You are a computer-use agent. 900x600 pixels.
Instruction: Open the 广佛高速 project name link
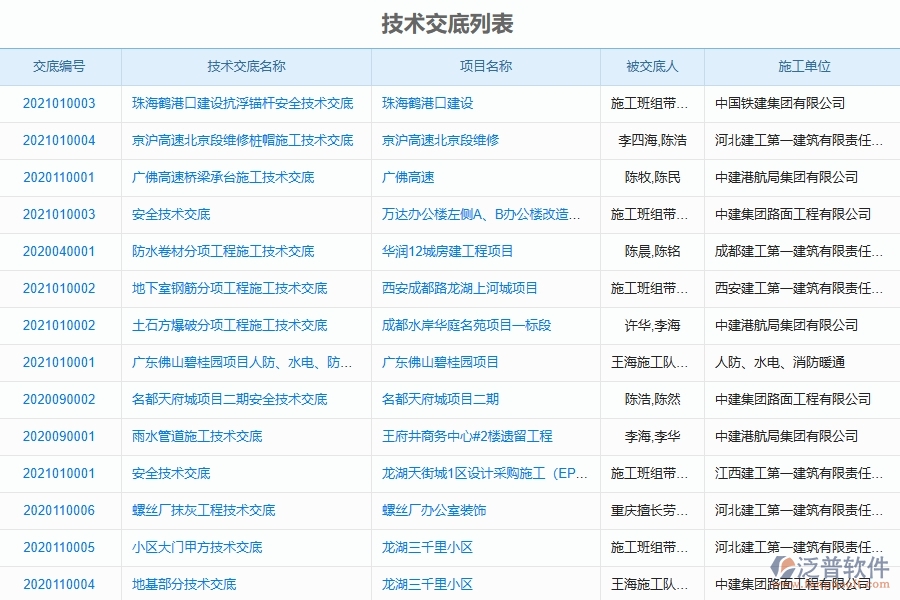405,177
